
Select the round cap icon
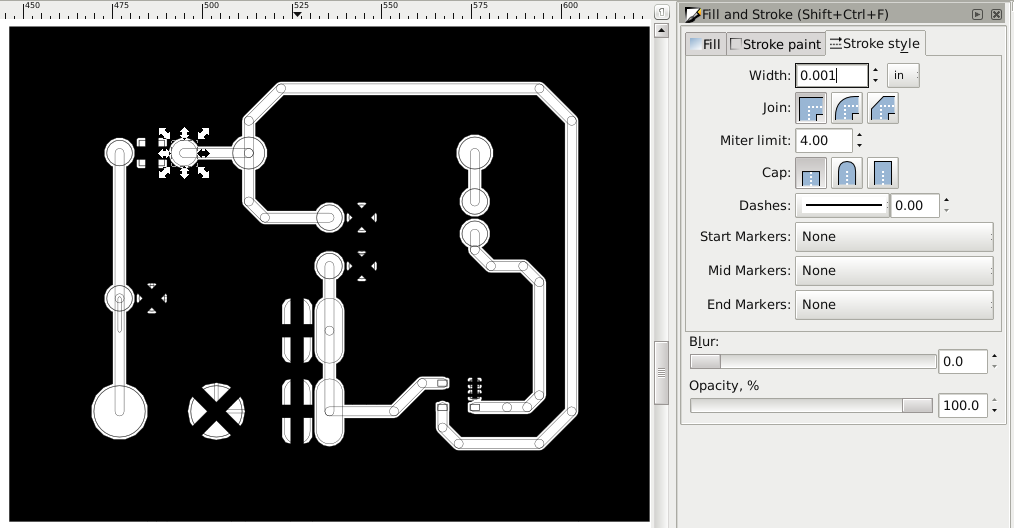coord(847,173)
